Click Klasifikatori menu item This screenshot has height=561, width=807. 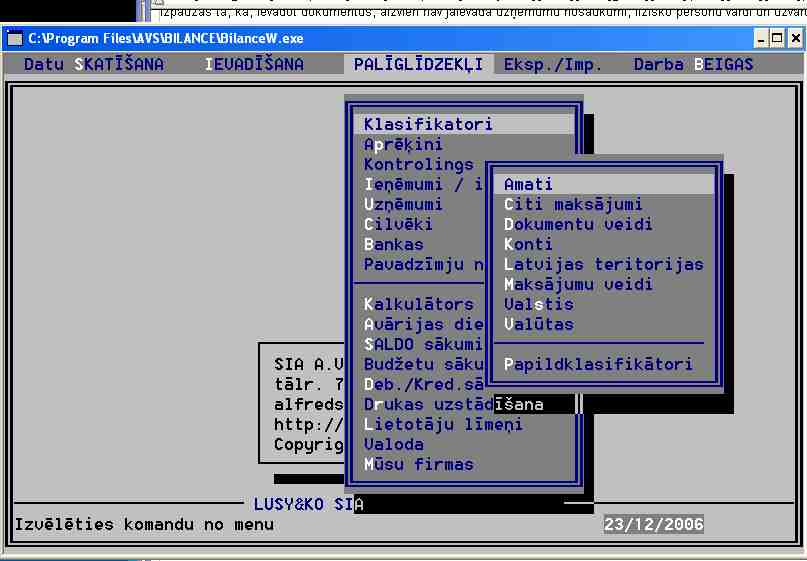[x=428, y=124]
